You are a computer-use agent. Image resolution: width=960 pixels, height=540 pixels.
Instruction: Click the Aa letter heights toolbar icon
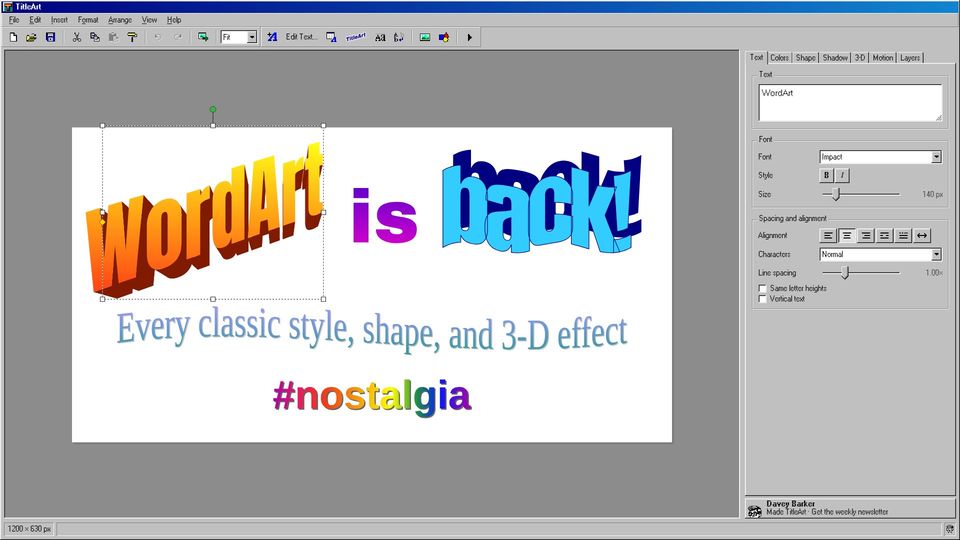click(380, 37)
